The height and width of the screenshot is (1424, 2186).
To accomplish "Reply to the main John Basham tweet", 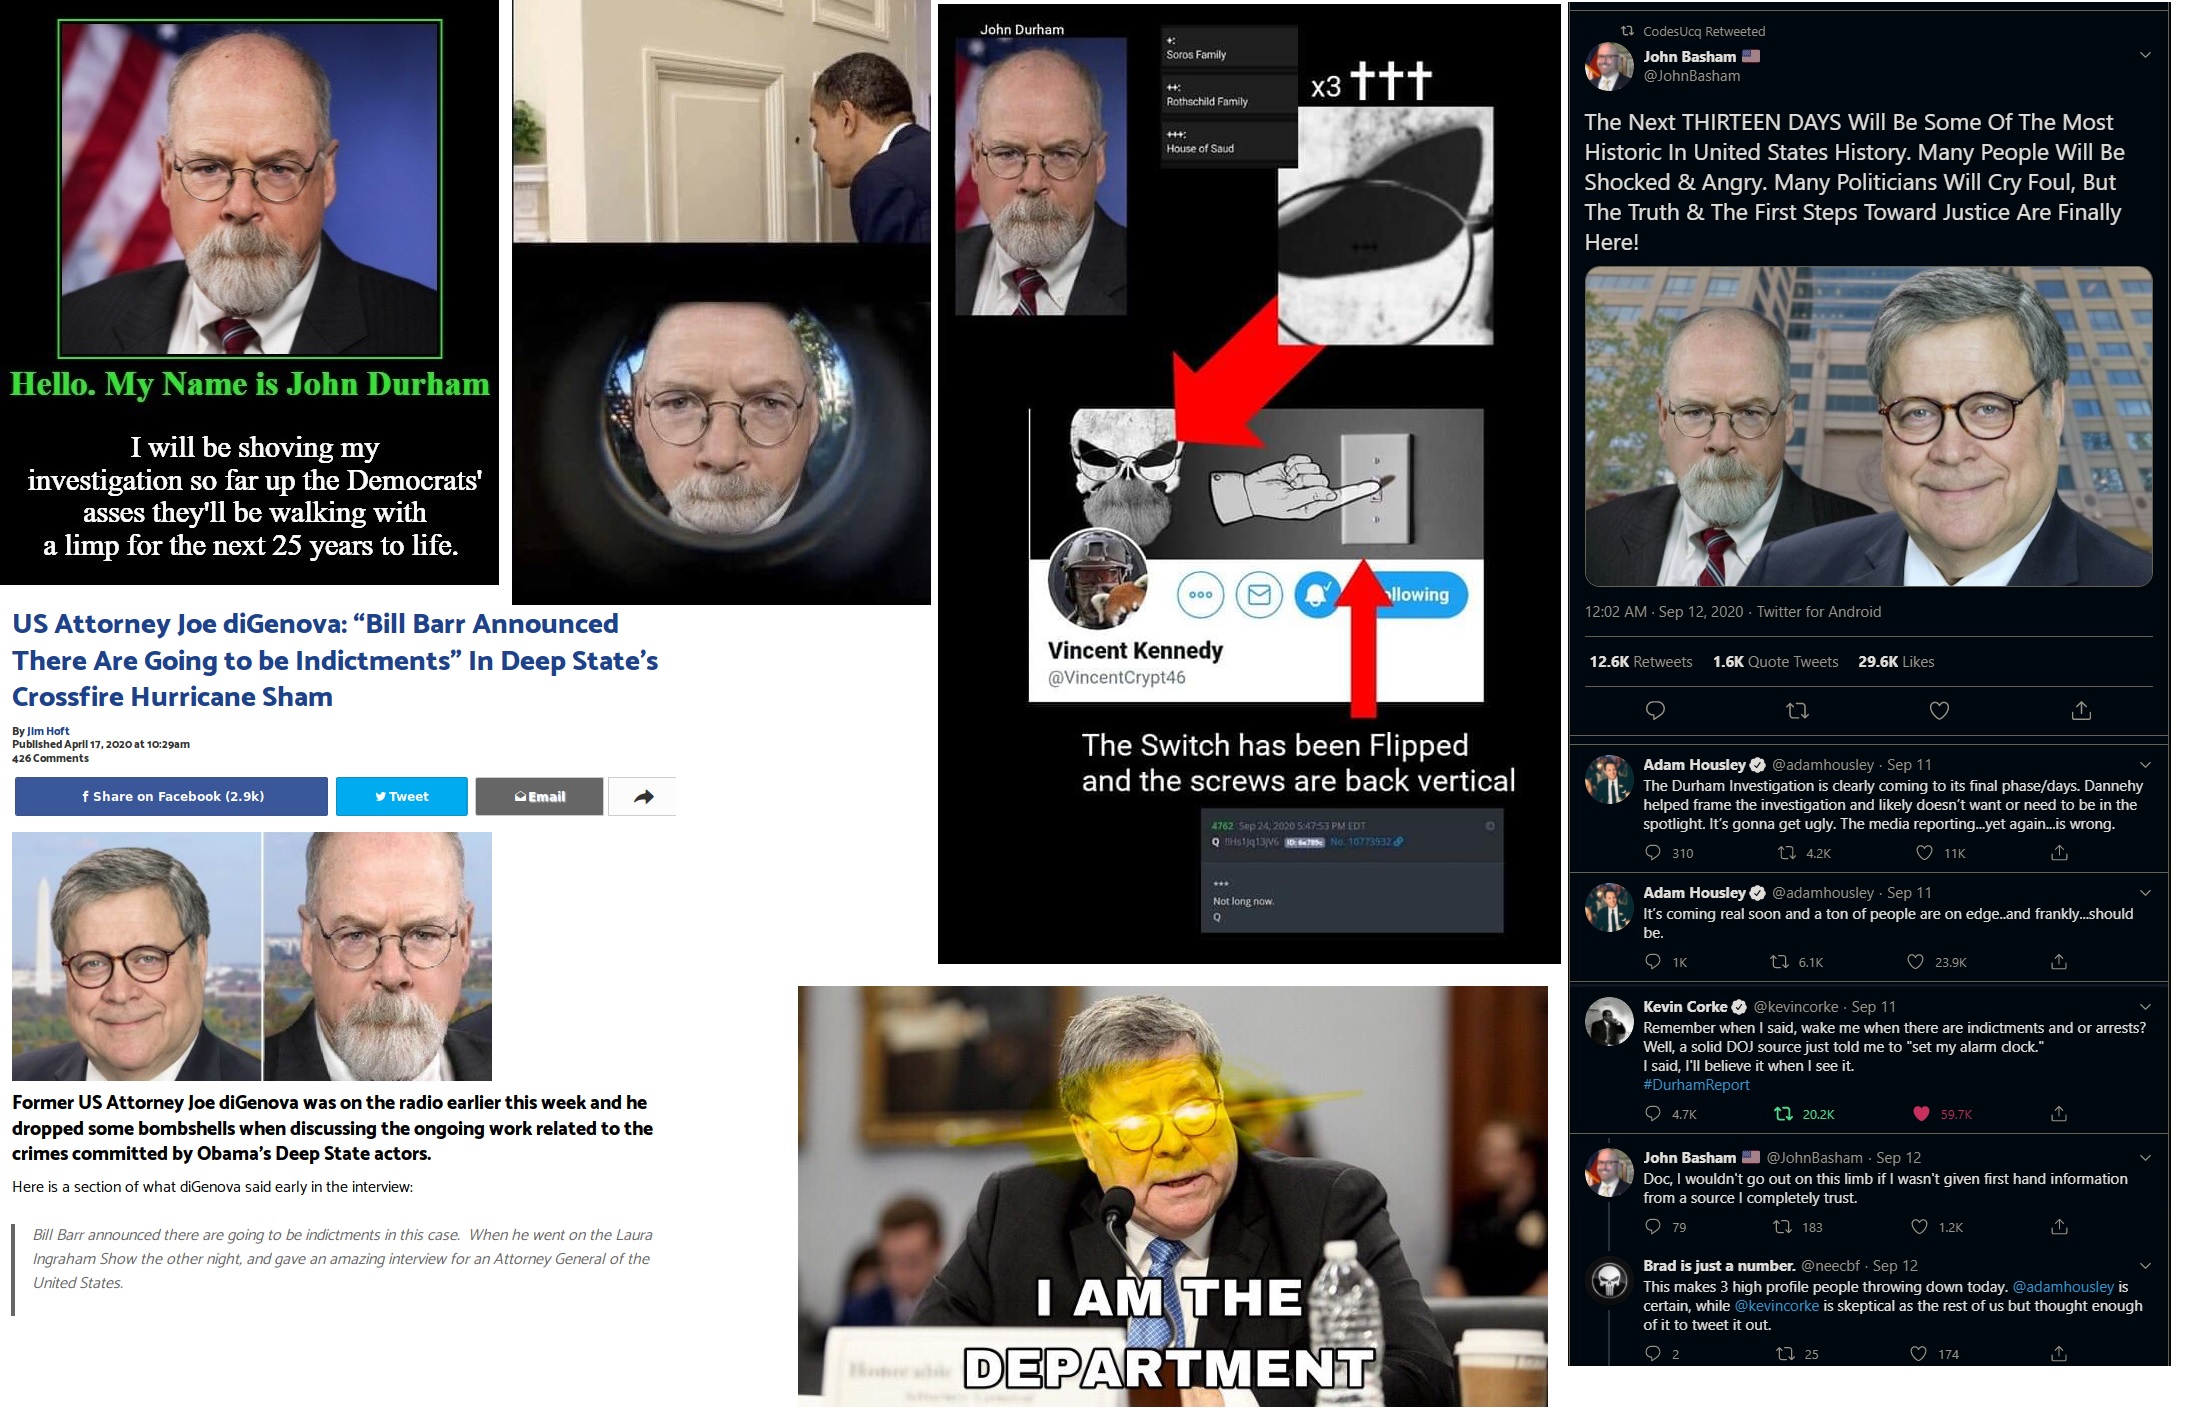I will 1655,711.
